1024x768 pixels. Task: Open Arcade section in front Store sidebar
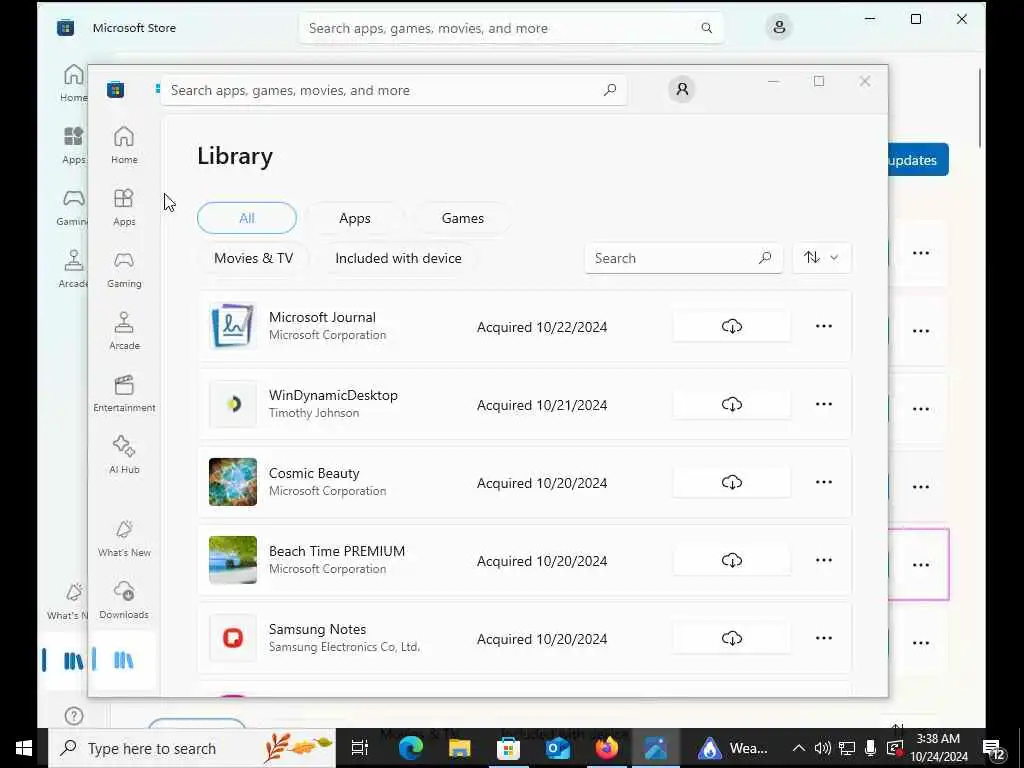point(124,331)
